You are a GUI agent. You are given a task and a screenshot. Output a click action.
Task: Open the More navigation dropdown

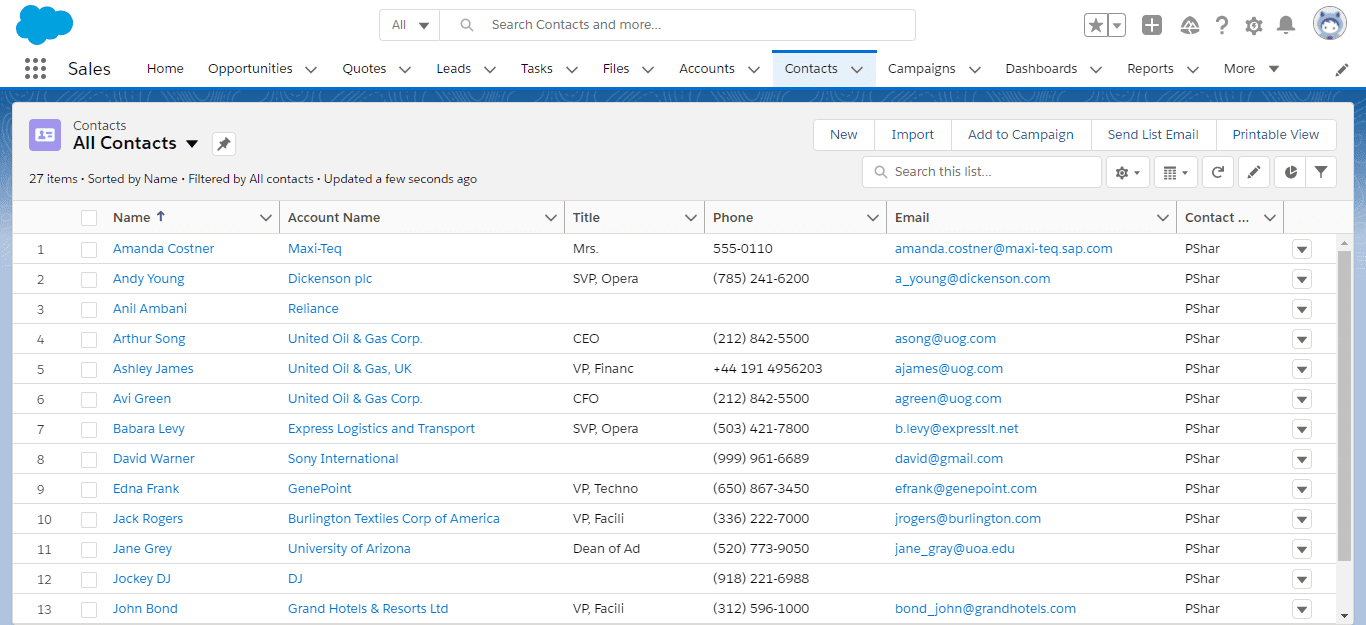click(1251, 69)
